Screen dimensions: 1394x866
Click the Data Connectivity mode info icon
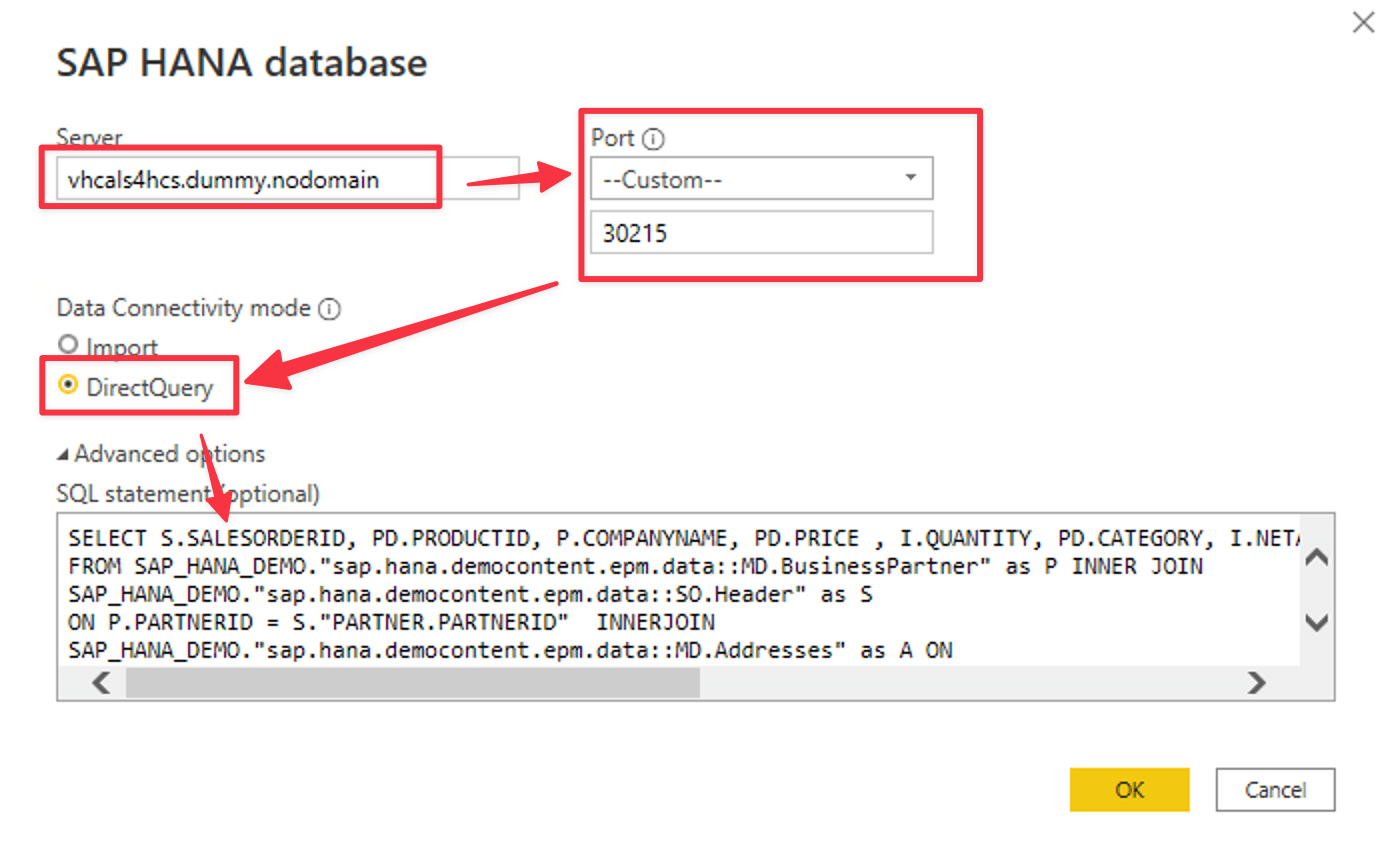(329, 309)
